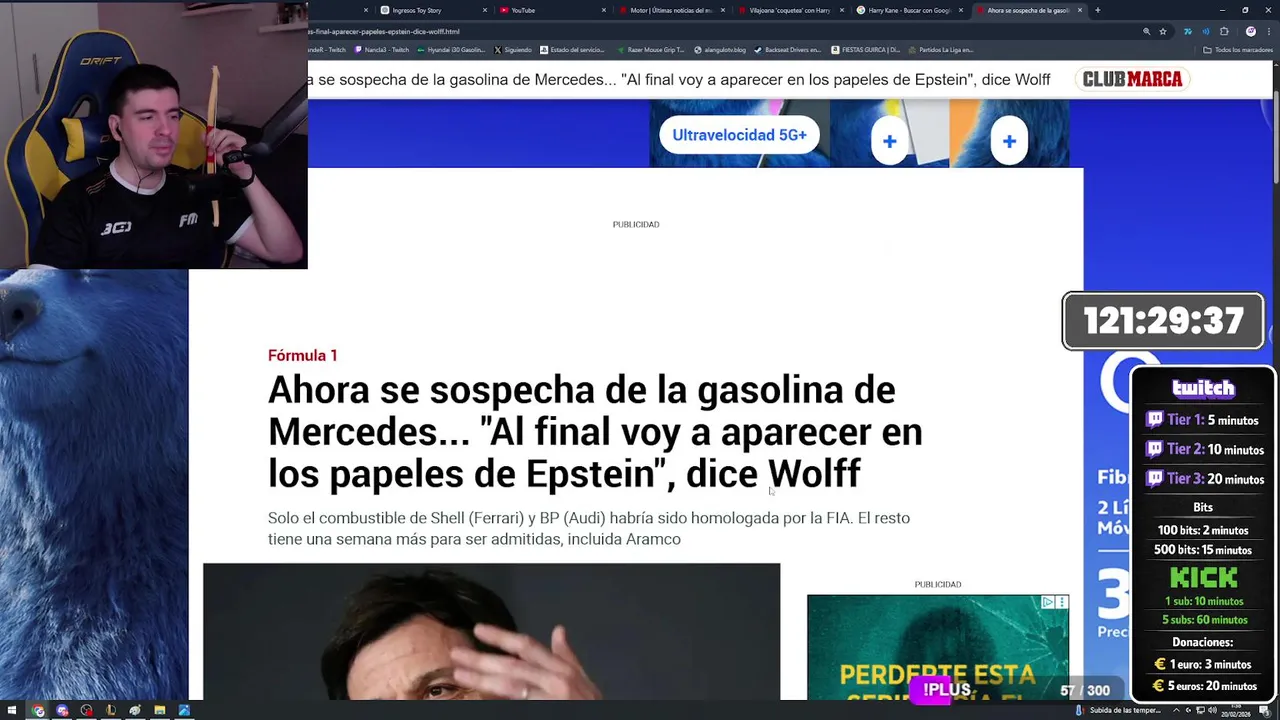Open the 'Todos los marcadores' folder
Screen dimensions: 1280x720
(1238, 49)
